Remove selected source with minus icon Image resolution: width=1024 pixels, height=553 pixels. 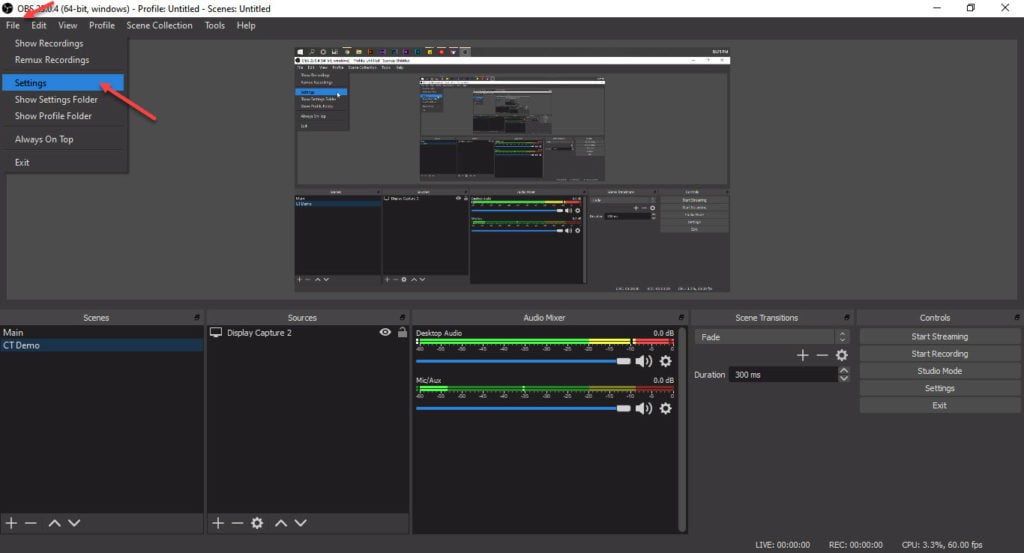[x=237, y=523]
